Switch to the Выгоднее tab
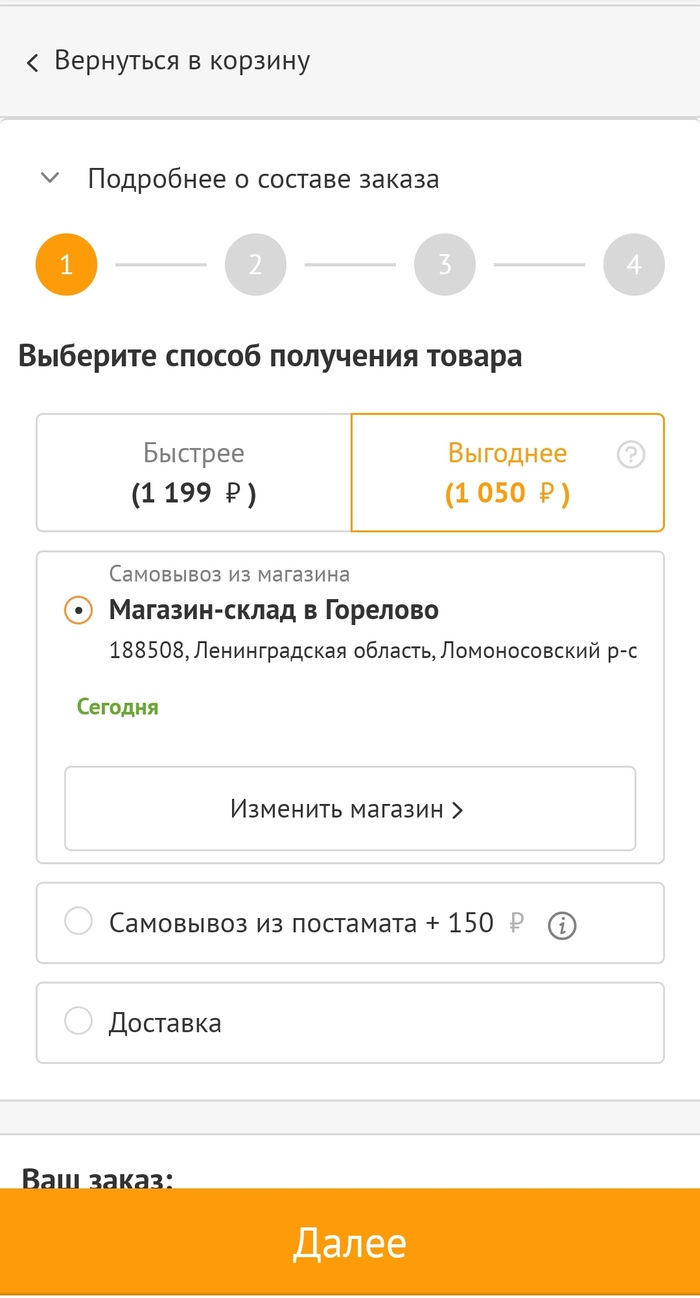 click(x=507, y=473)
